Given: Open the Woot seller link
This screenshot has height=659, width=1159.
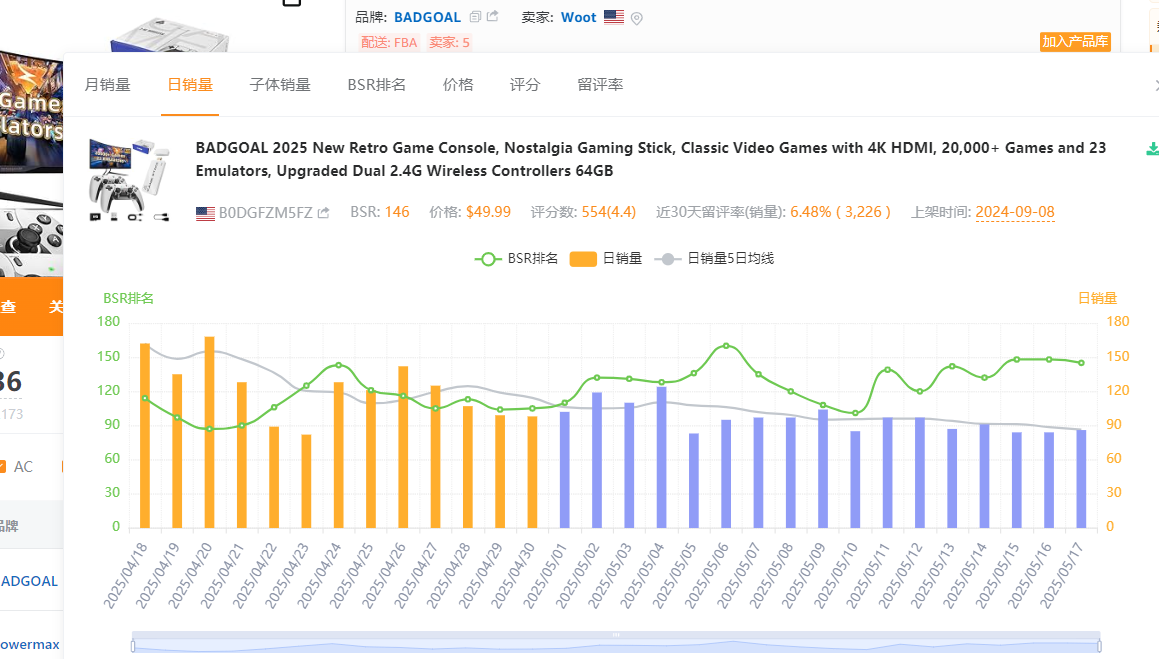Looking at the screenshot, I should [x=578, y=17].
